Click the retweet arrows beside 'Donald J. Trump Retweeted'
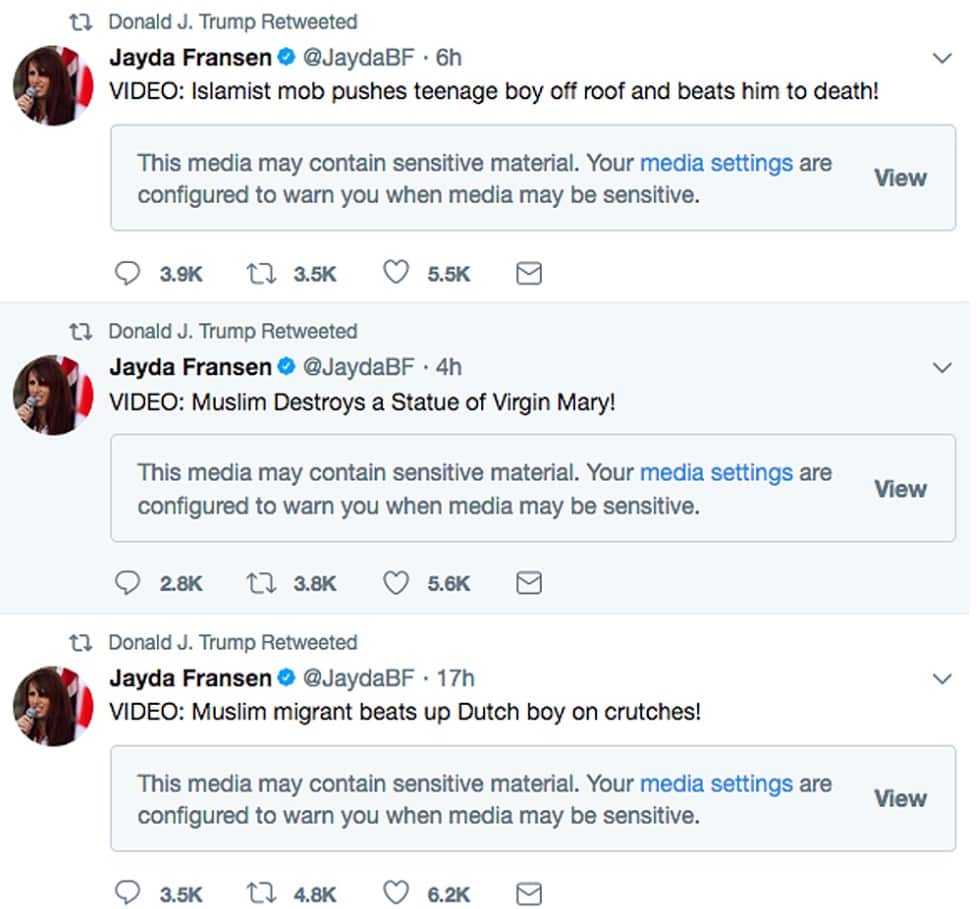Image resolution: width=978 pixels, height=909 pixels. (83, 21)
